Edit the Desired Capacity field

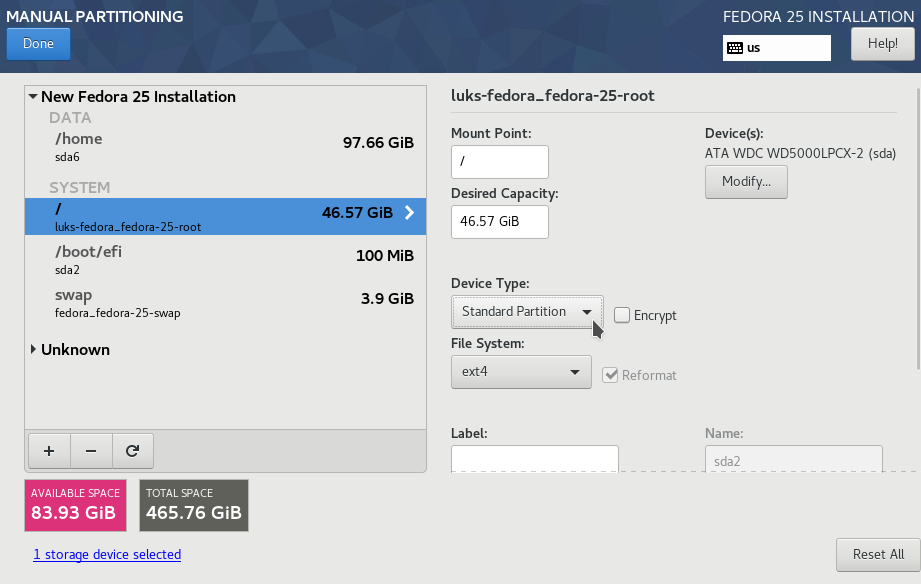499,222
